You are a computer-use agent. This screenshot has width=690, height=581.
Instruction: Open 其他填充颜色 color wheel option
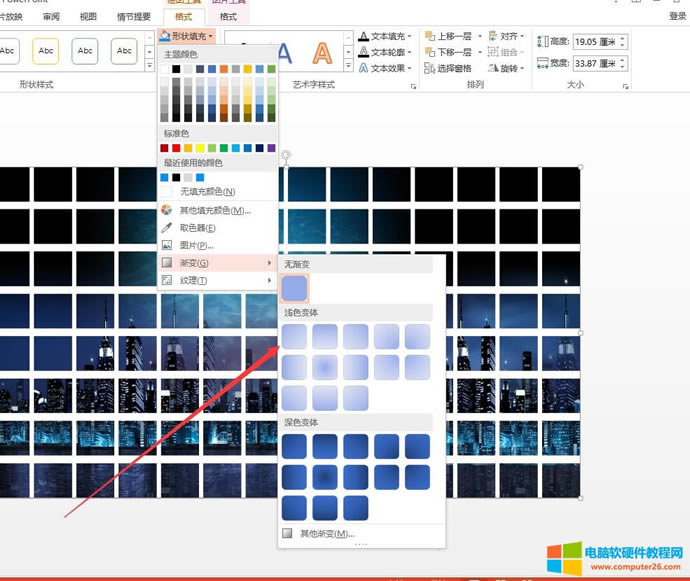[167, 210]
